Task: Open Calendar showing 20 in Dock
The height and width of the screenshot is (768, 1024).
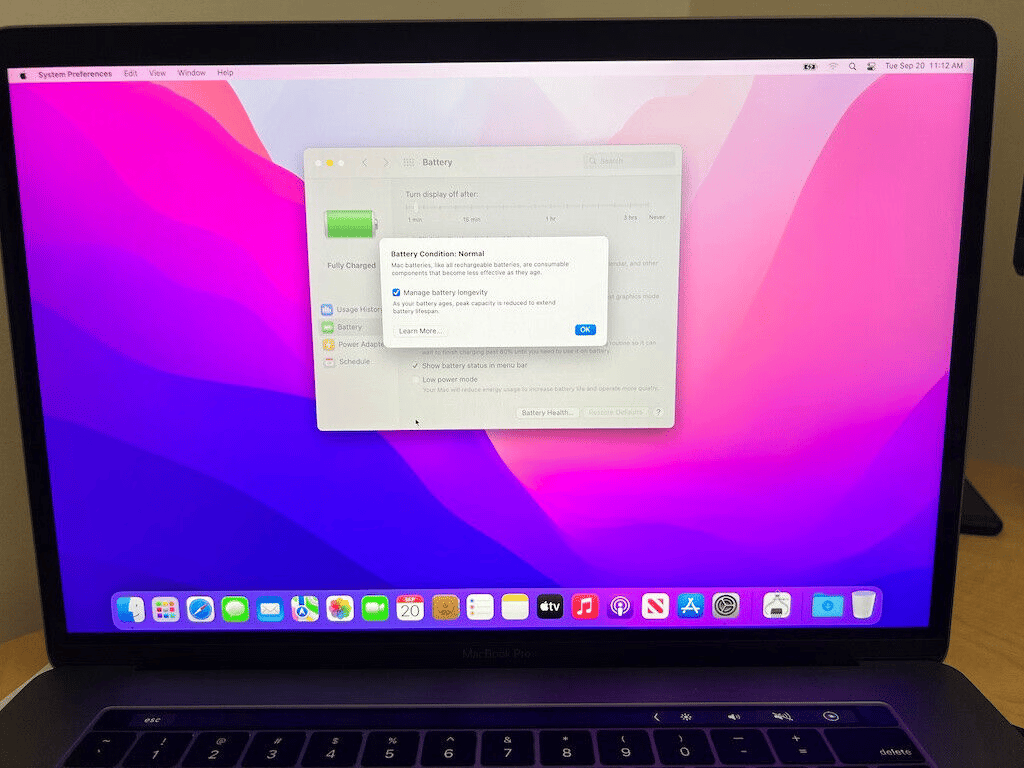Action: tap(409, 608)
